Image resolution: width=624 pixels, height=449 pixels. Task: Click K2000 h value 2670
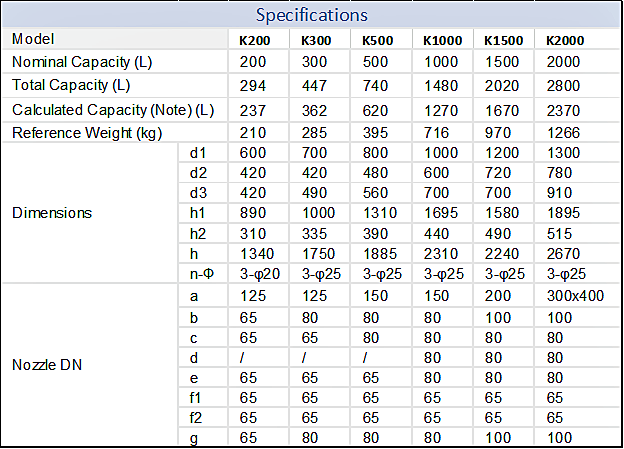pos(564,254)
